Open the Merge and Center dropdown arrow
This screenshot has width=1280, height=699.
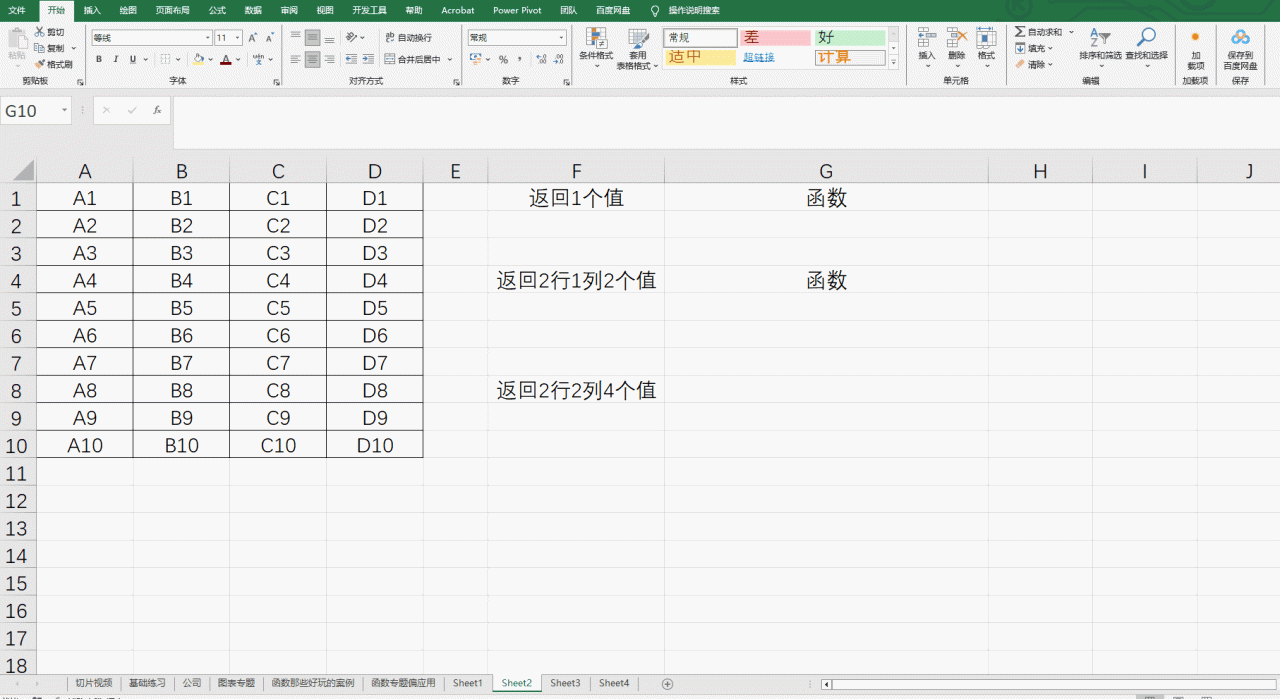pyautogui.click(x=450, y=60)
